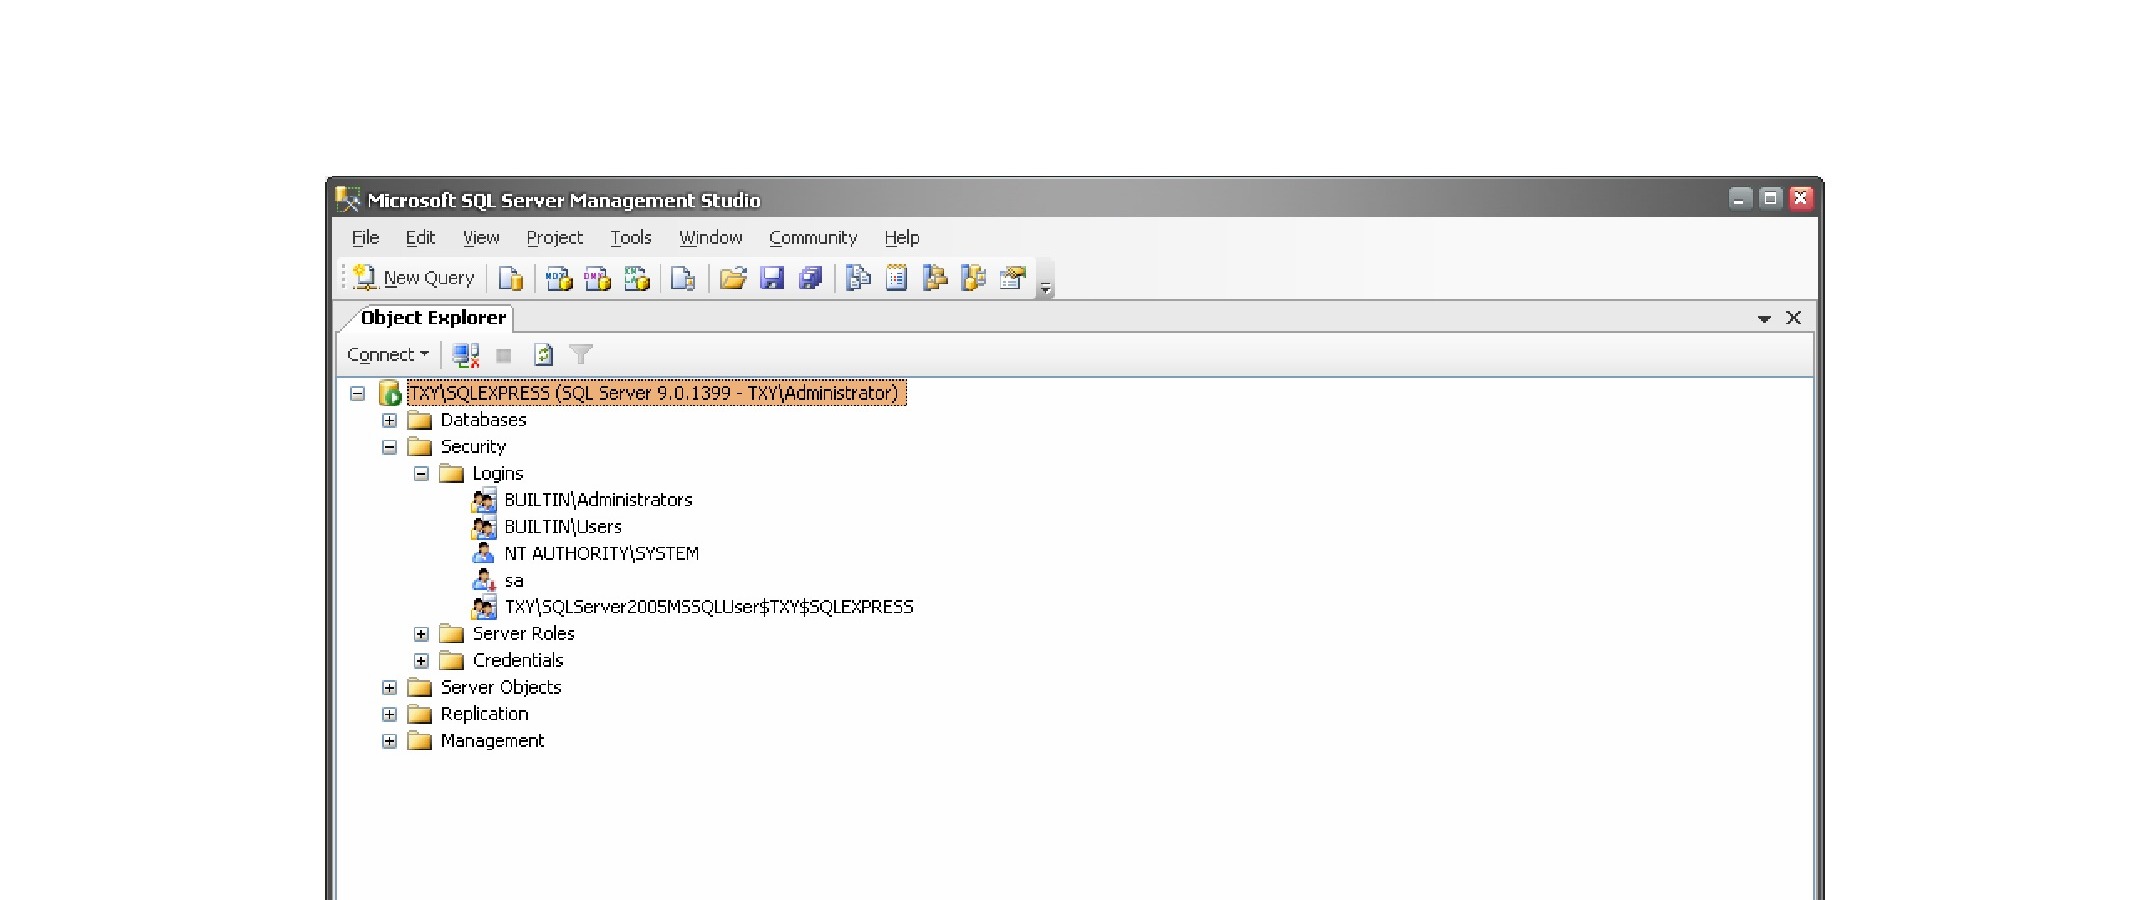Select the Object Explorer tab
Image resolution: width=2149 pixels, height=900 pixels.
433,318
